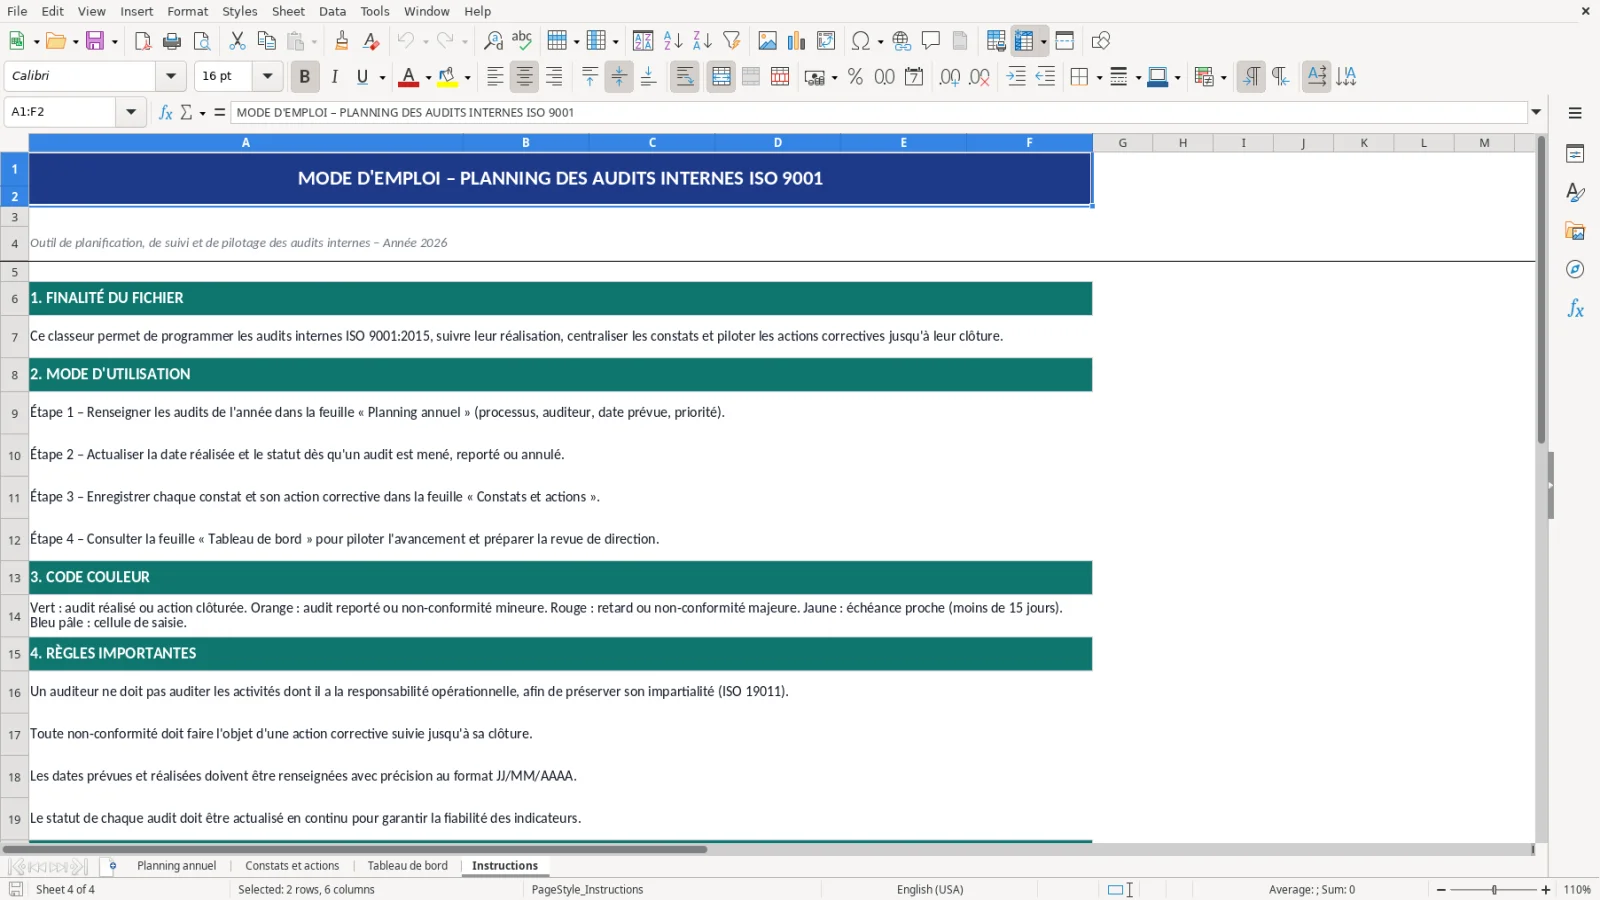
Task: Clear direct formatting
Action: pyautogui.click(x=371, y=41)
